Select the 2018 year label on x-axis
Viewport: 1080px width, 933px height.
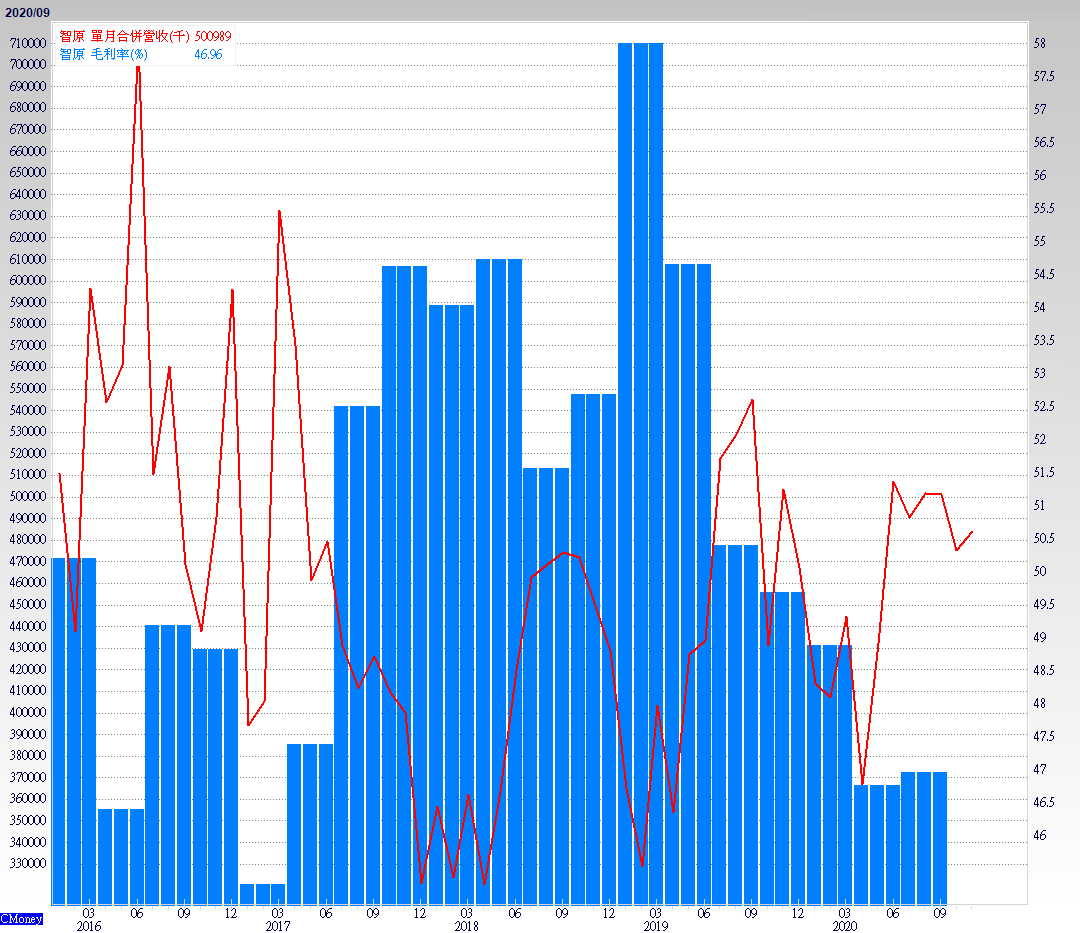coord(466,927)
